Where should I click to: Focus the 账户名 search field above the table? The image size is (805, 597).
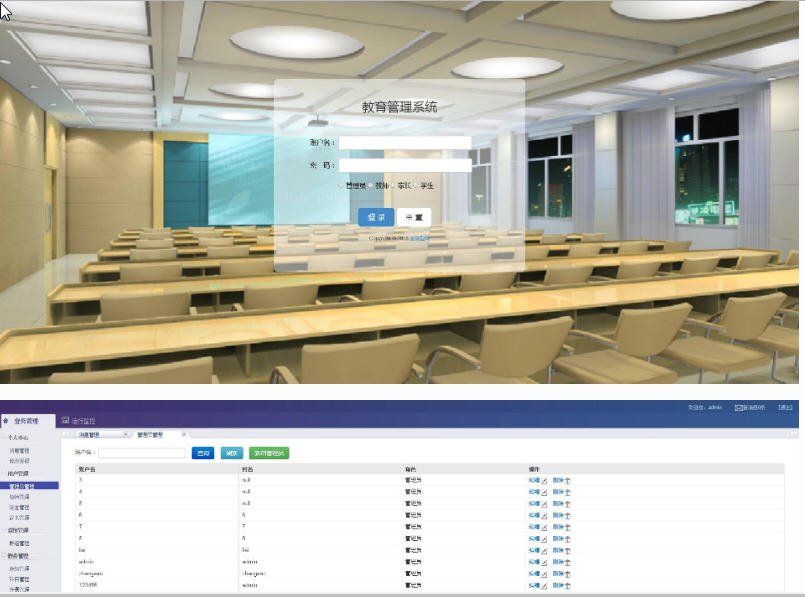142,453
